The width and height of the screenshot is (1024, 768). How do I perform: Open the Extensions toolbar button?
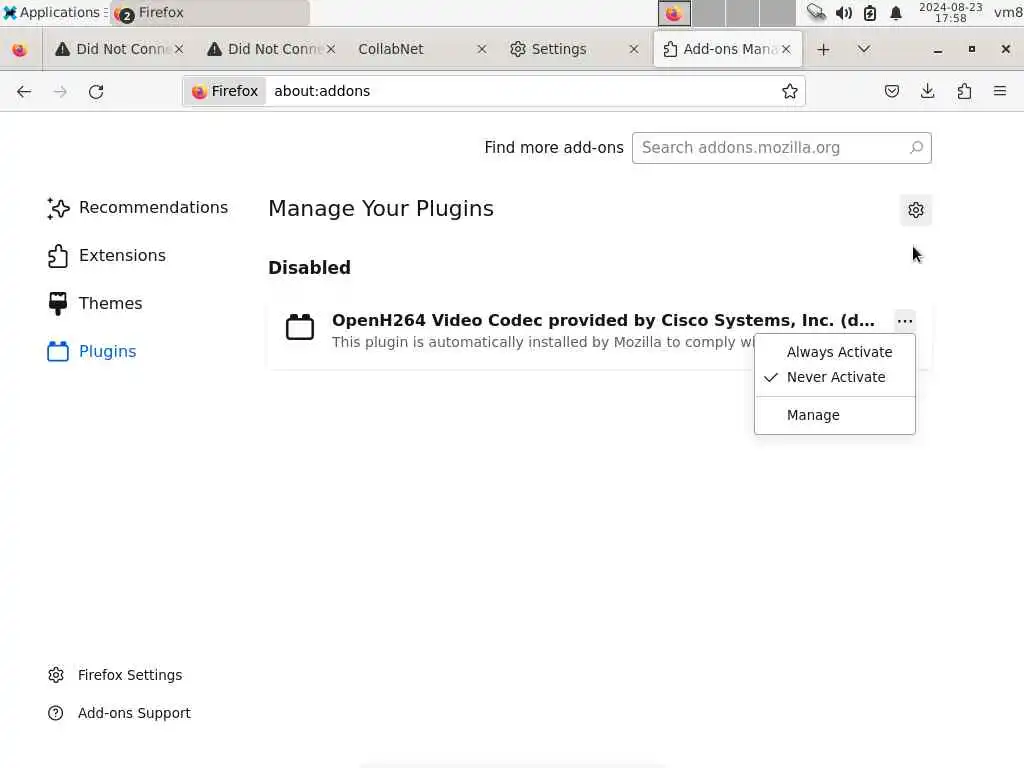(x=964, y=91)
